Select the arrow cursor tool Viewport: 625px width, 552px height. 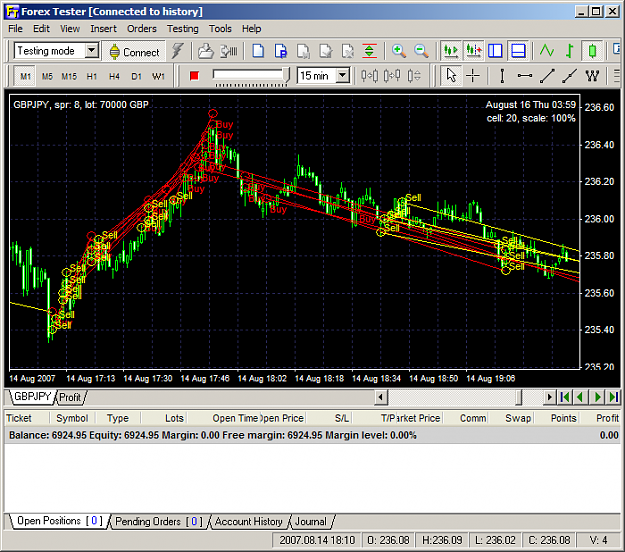coord(451,75)
